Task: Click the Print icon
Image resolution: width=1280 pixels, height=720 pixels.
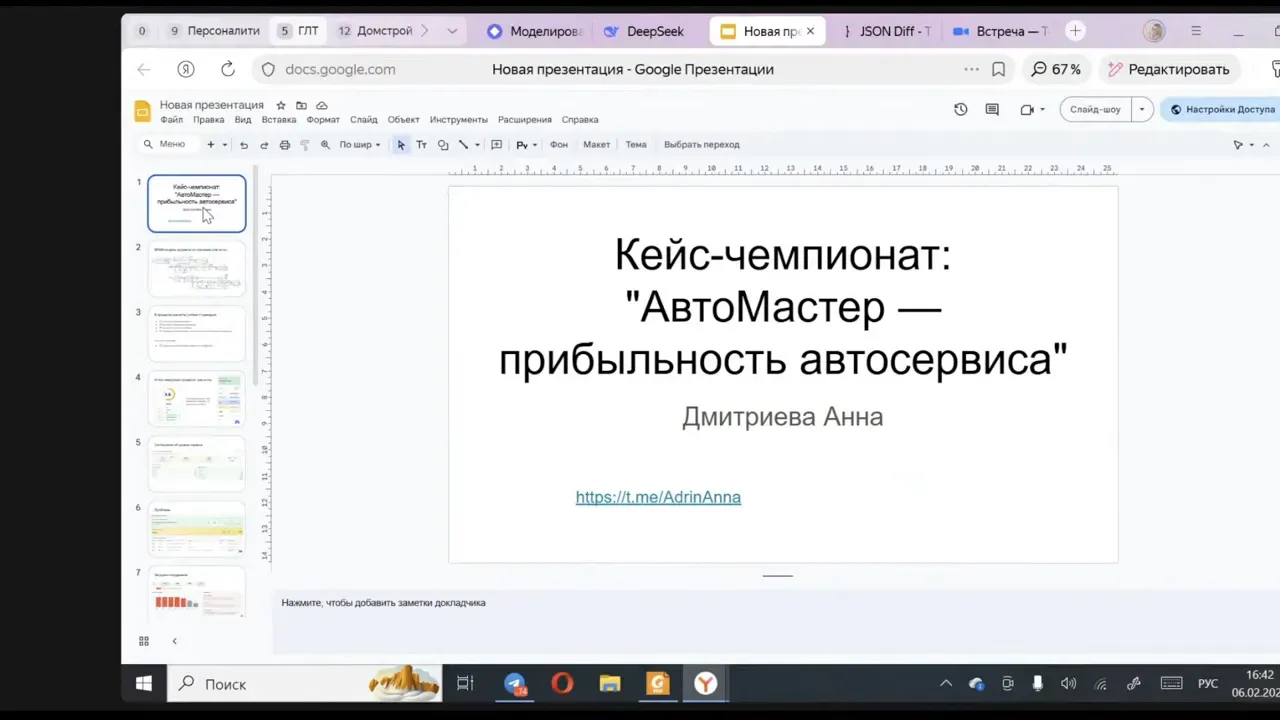Action: coord(284,144)
